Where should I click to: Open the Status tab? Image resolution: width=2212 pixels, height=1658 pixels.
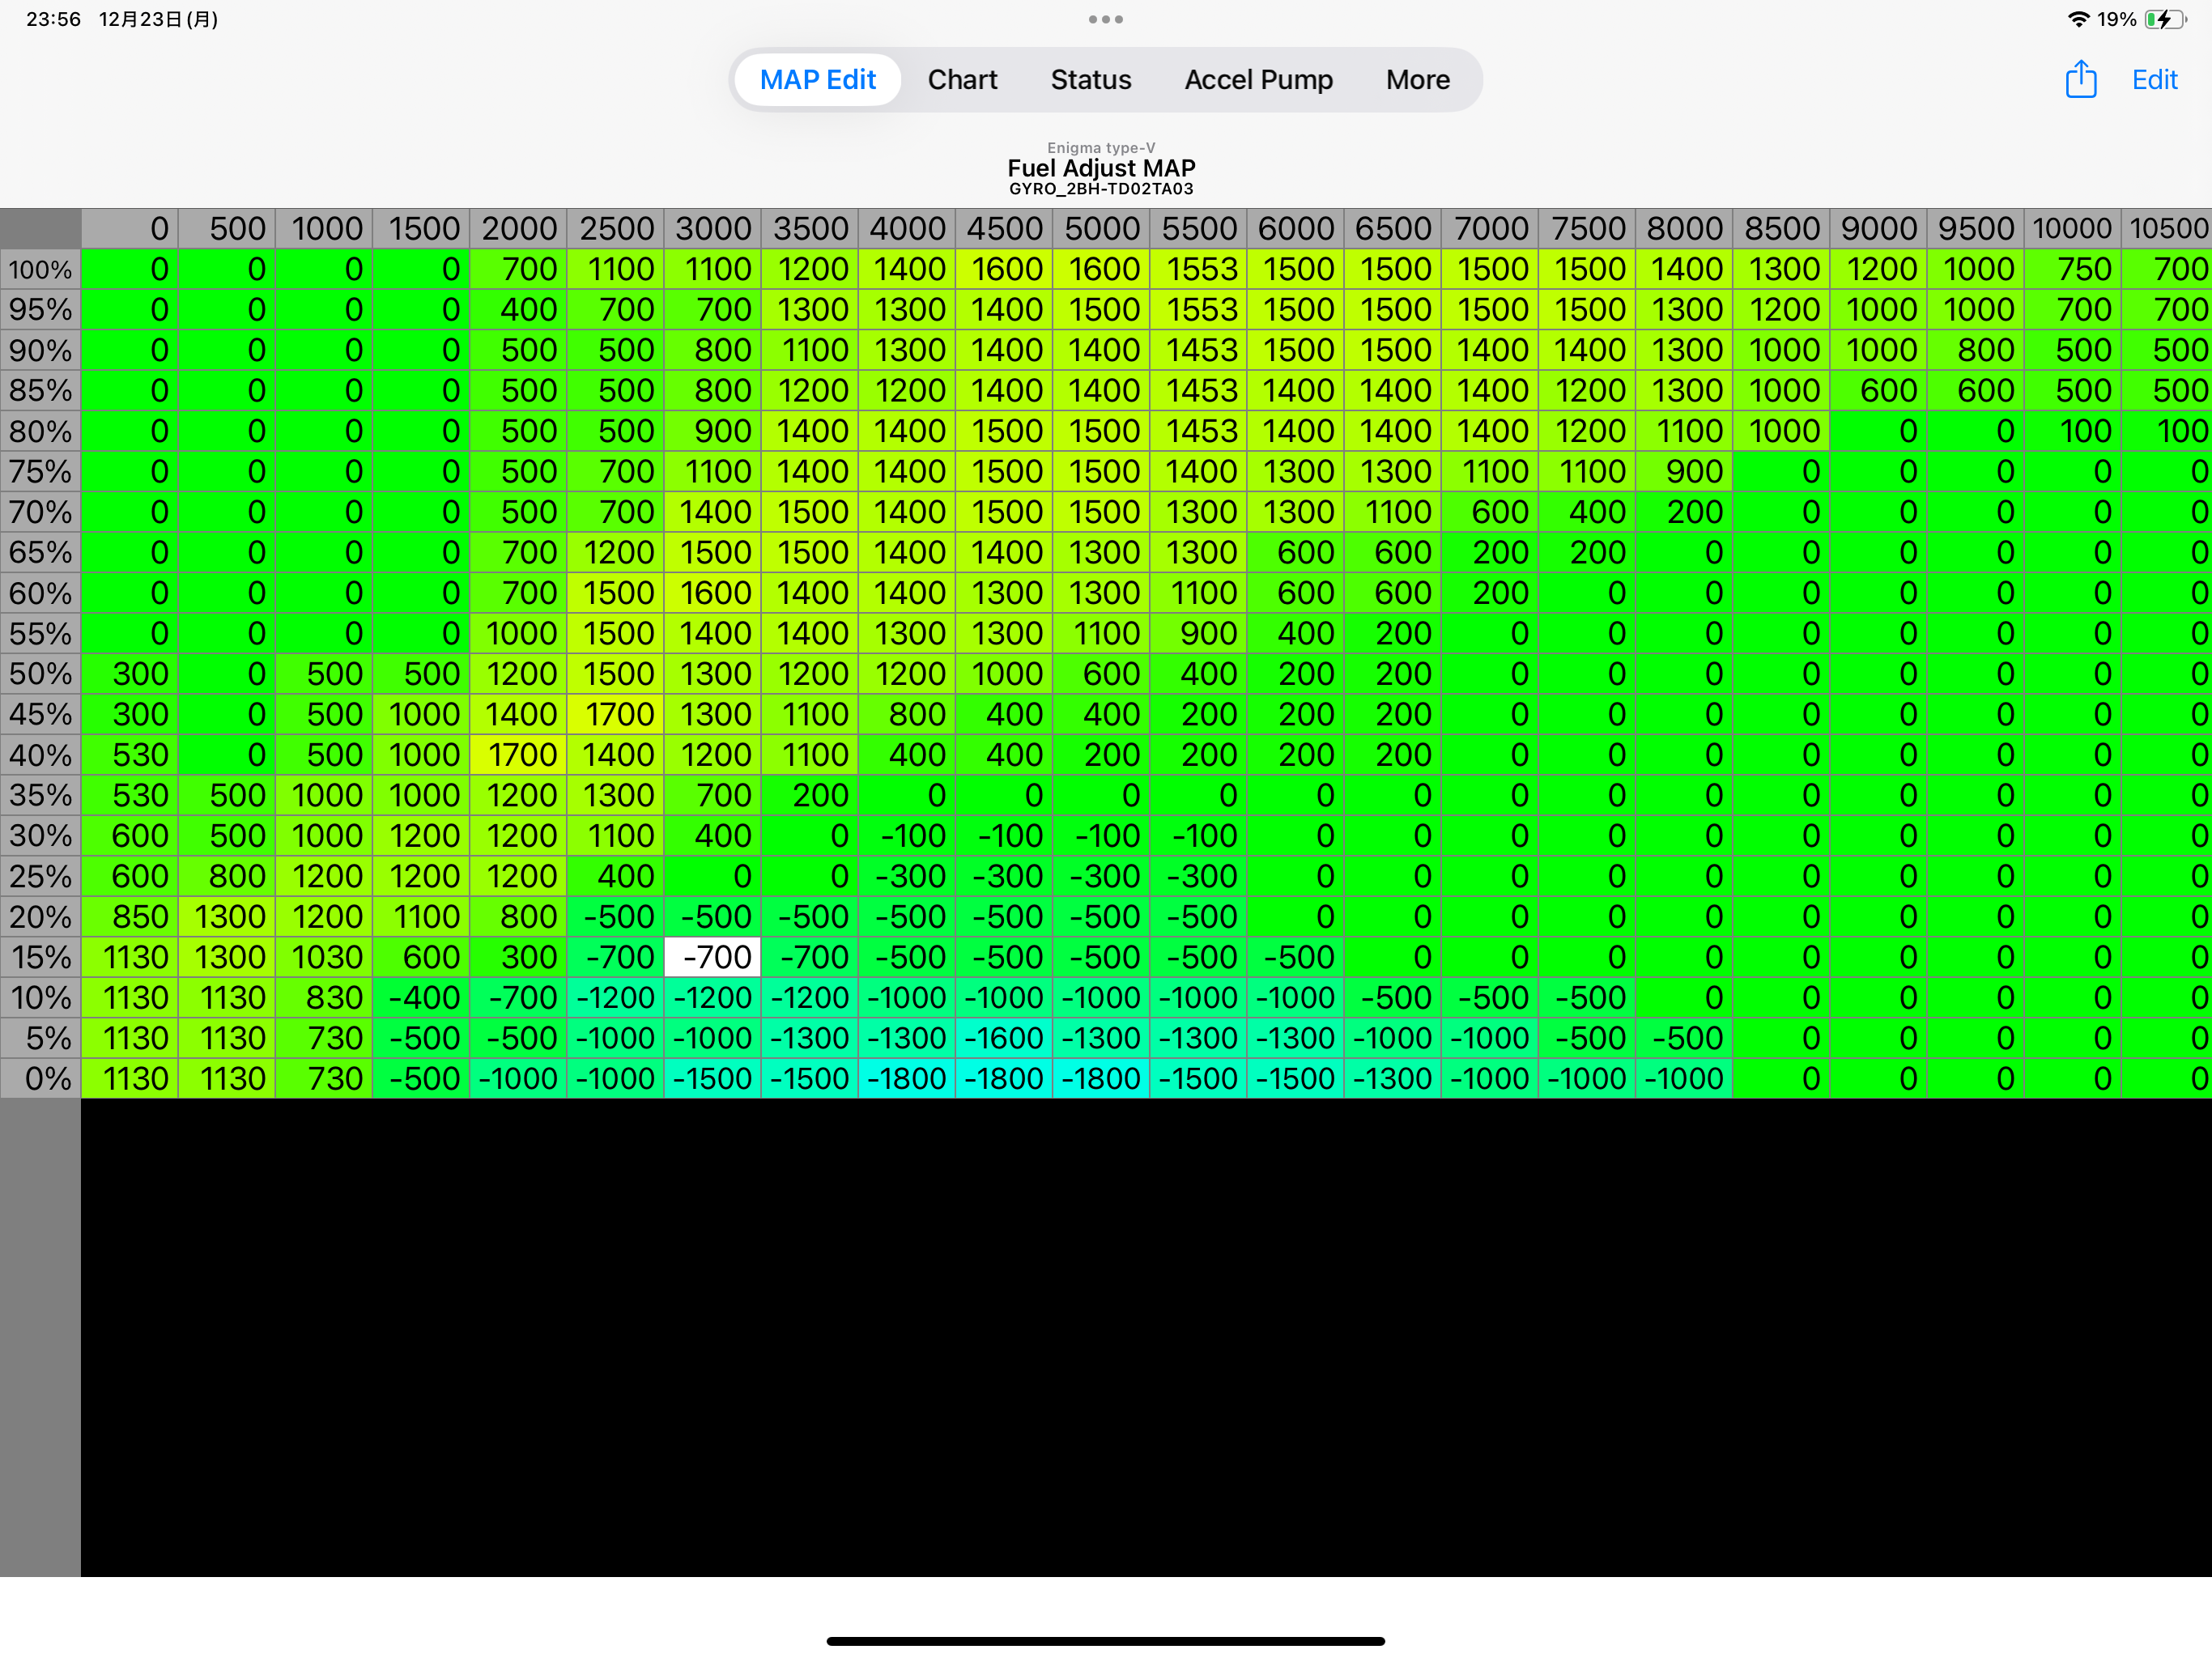[x=1090, y=80]
